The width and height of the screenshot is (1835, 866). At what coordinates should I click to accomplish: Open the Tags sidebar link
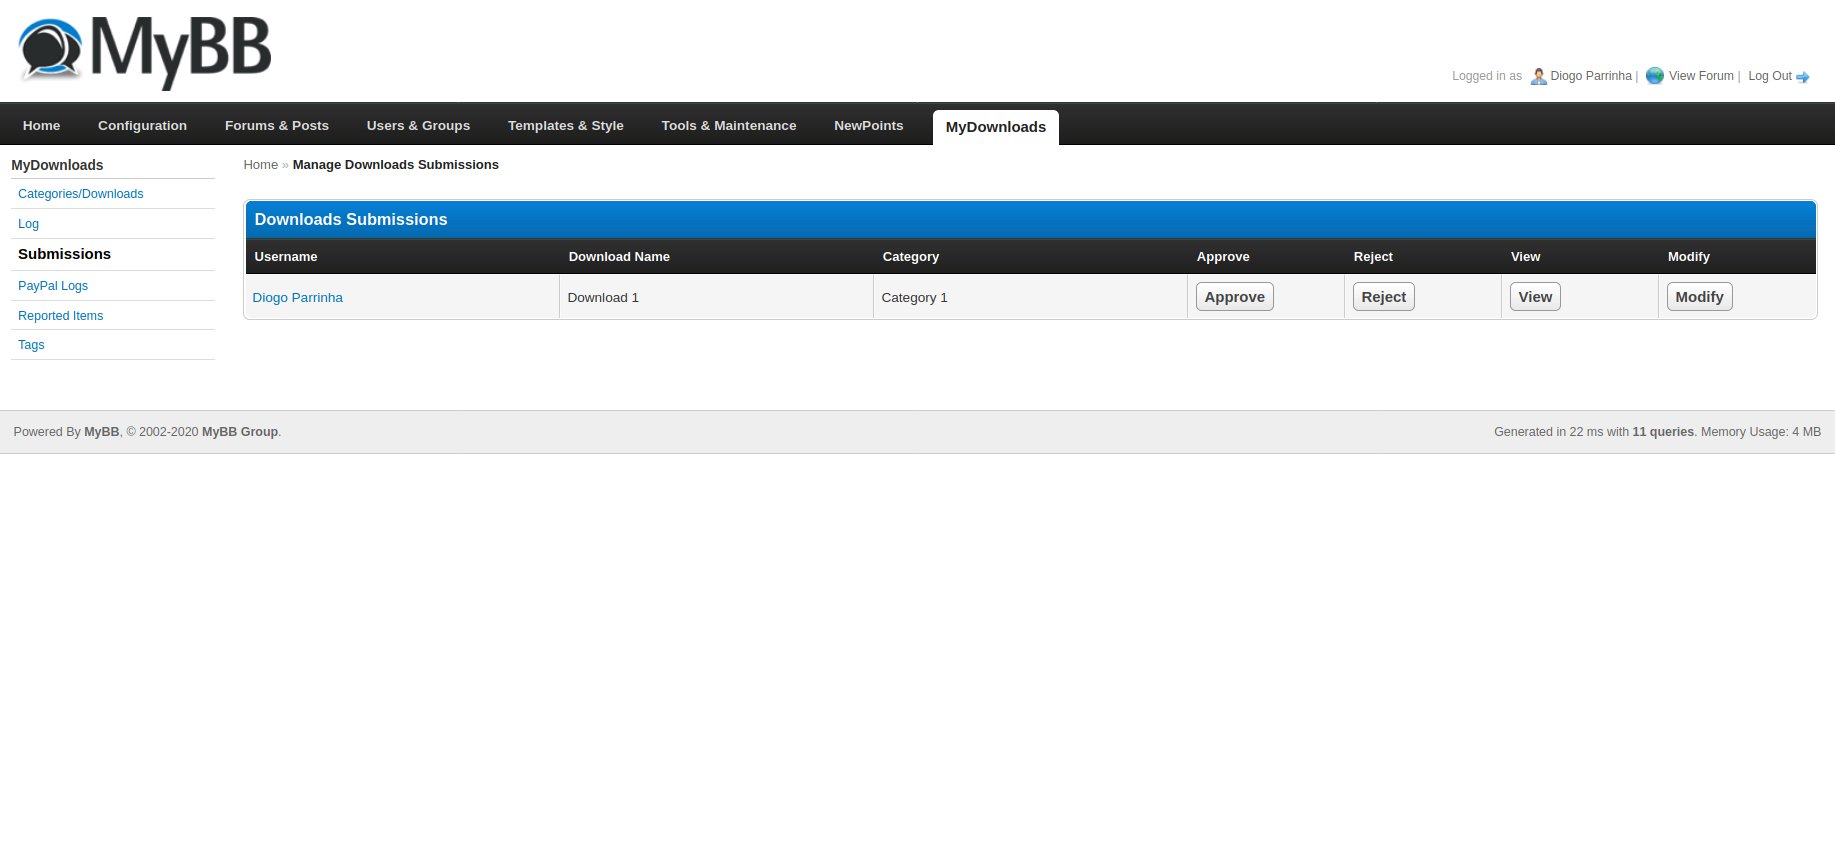coord(31,345)
